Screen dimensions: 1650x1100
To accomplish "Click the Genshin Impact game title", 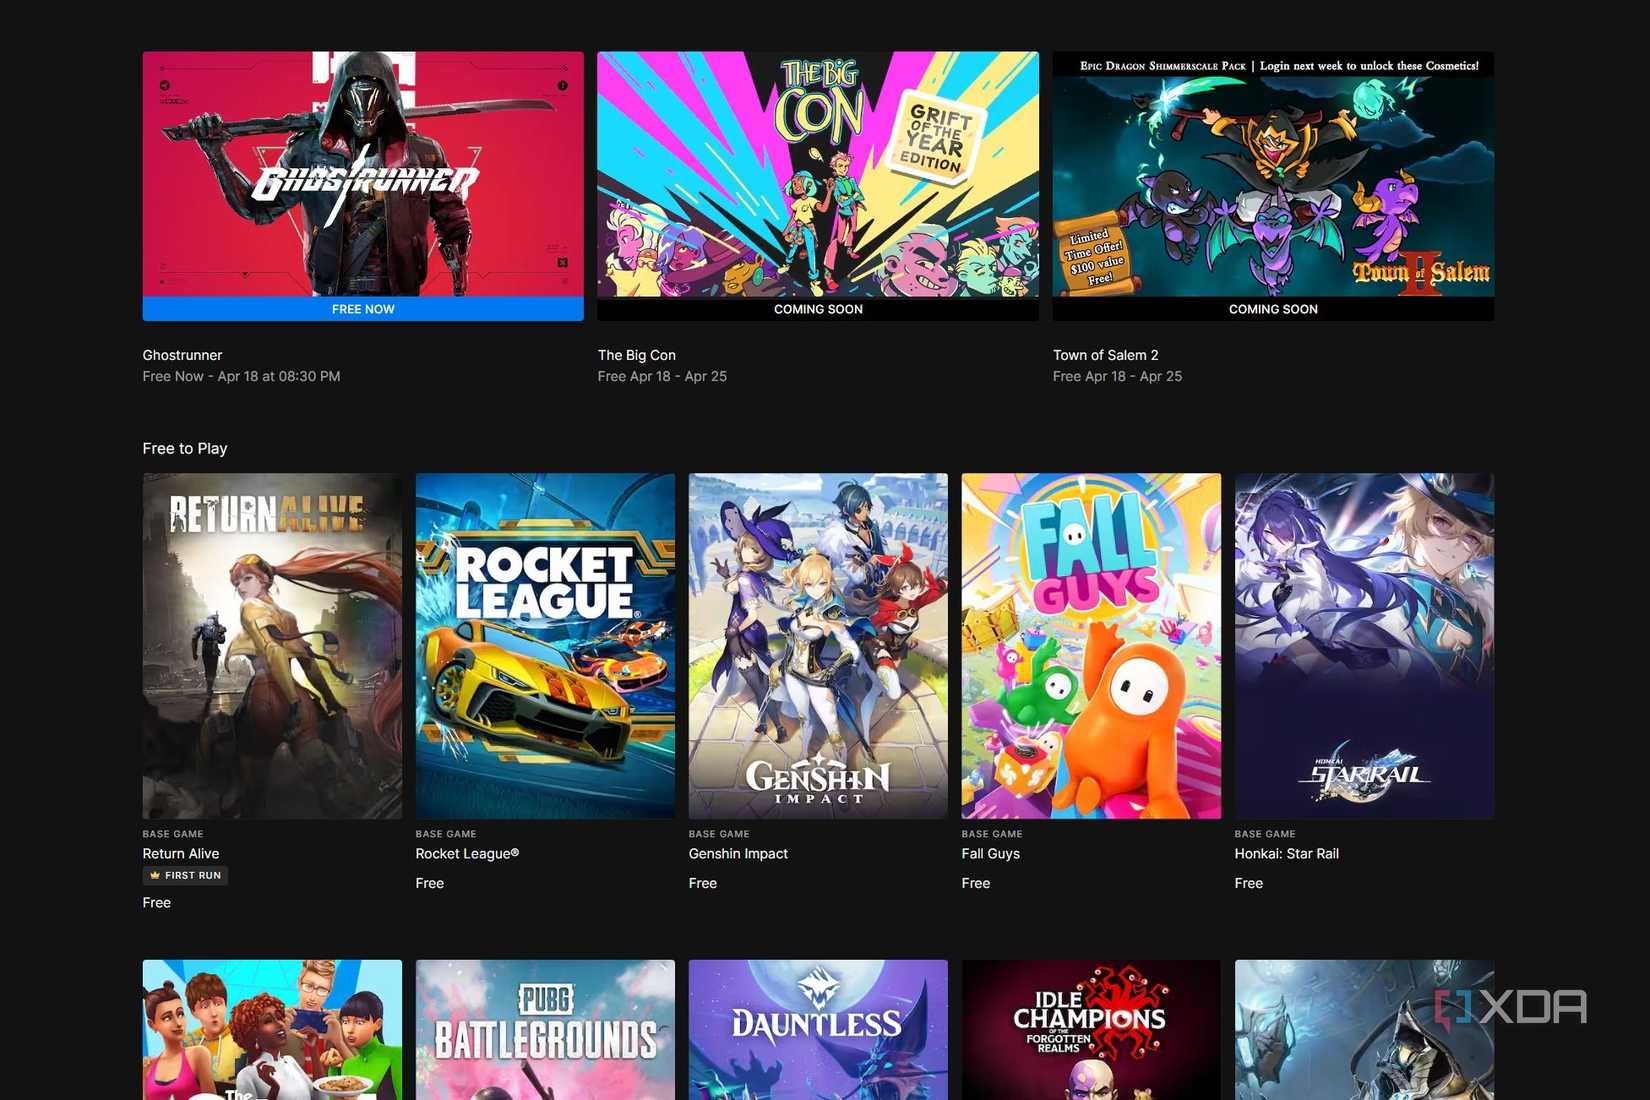I will pyautogui.click(x=738, y=853).
